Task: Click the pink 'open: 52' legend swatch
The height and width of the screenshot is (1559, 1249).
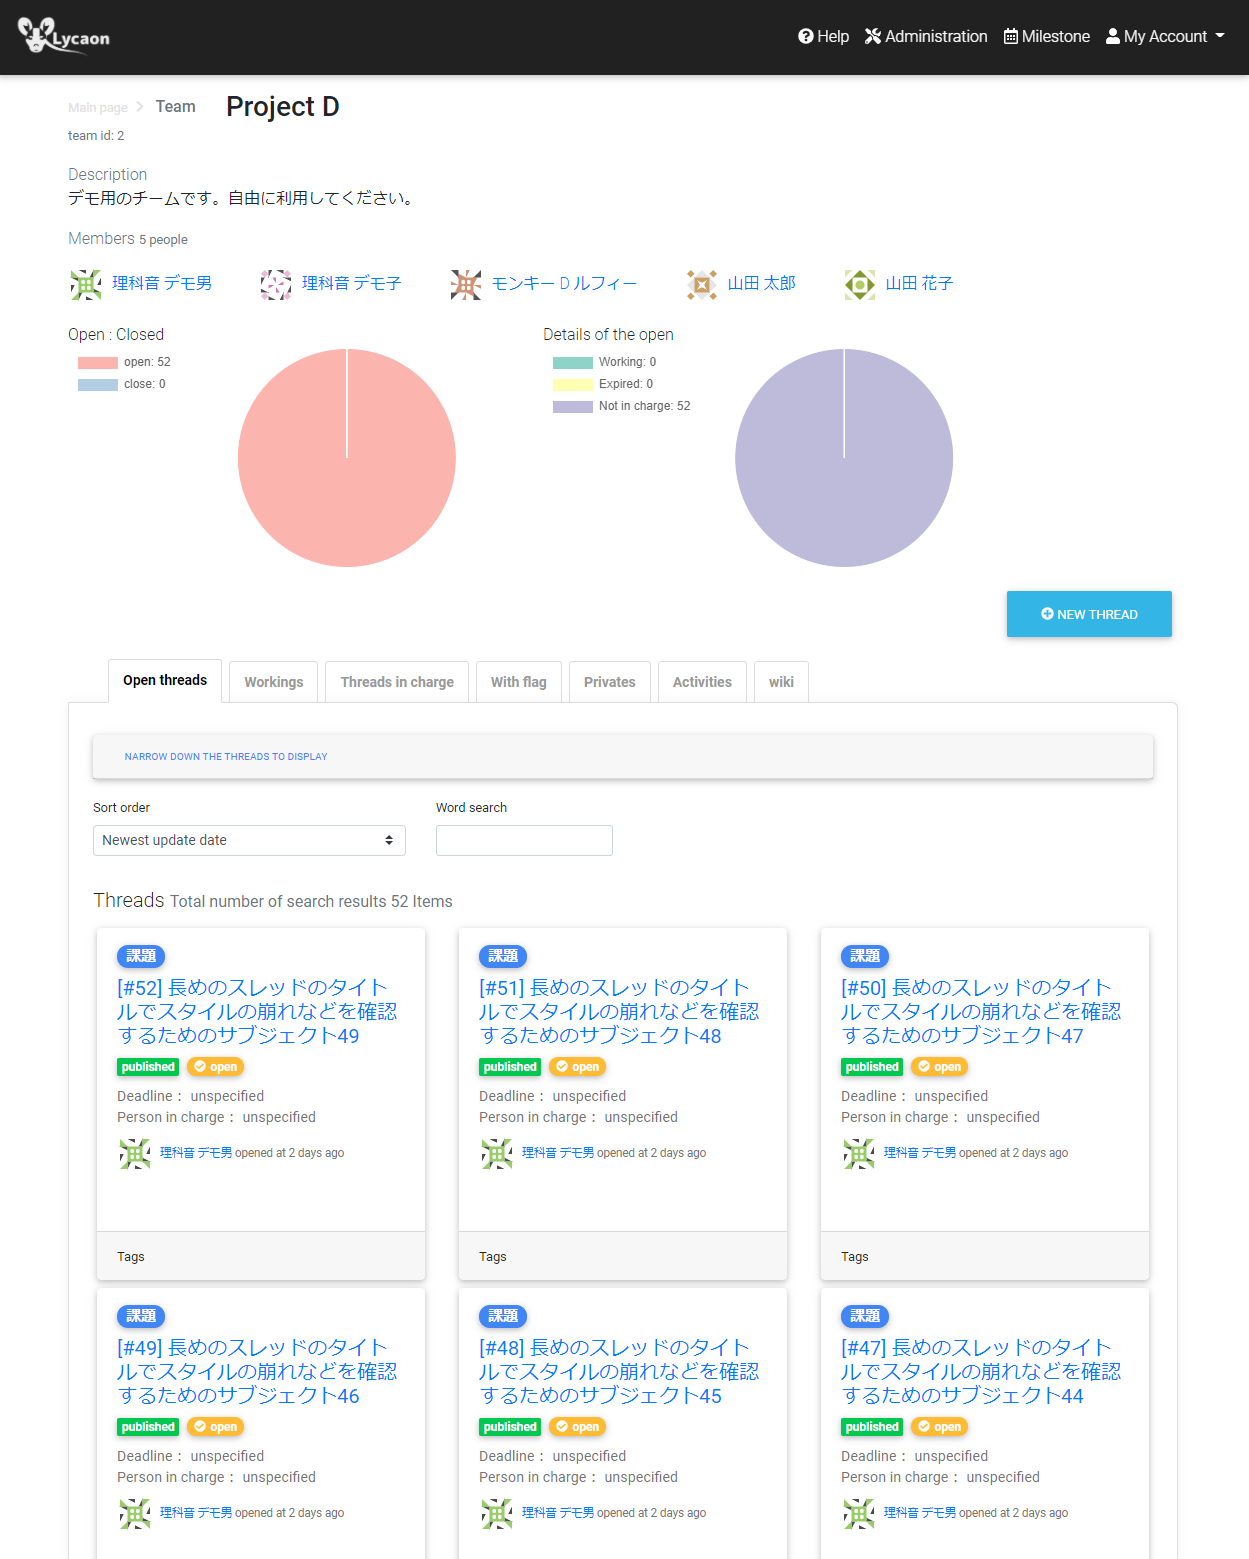Action: (x=98, y=362)
